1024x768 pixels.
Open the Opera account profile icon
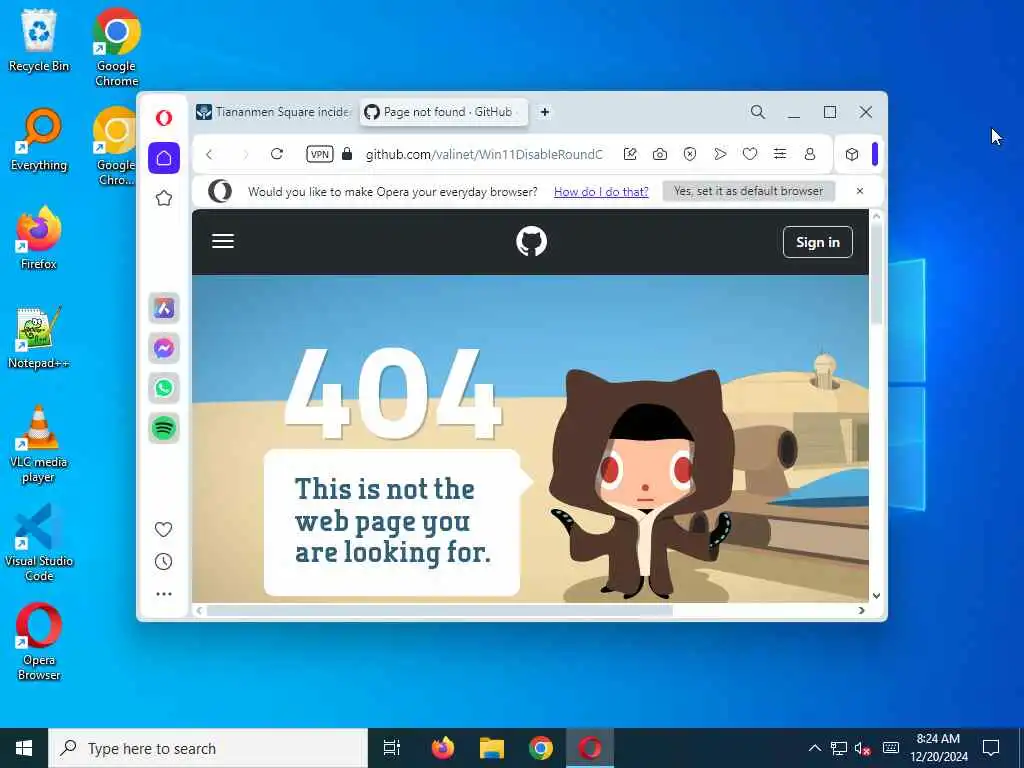click(810, 154)
